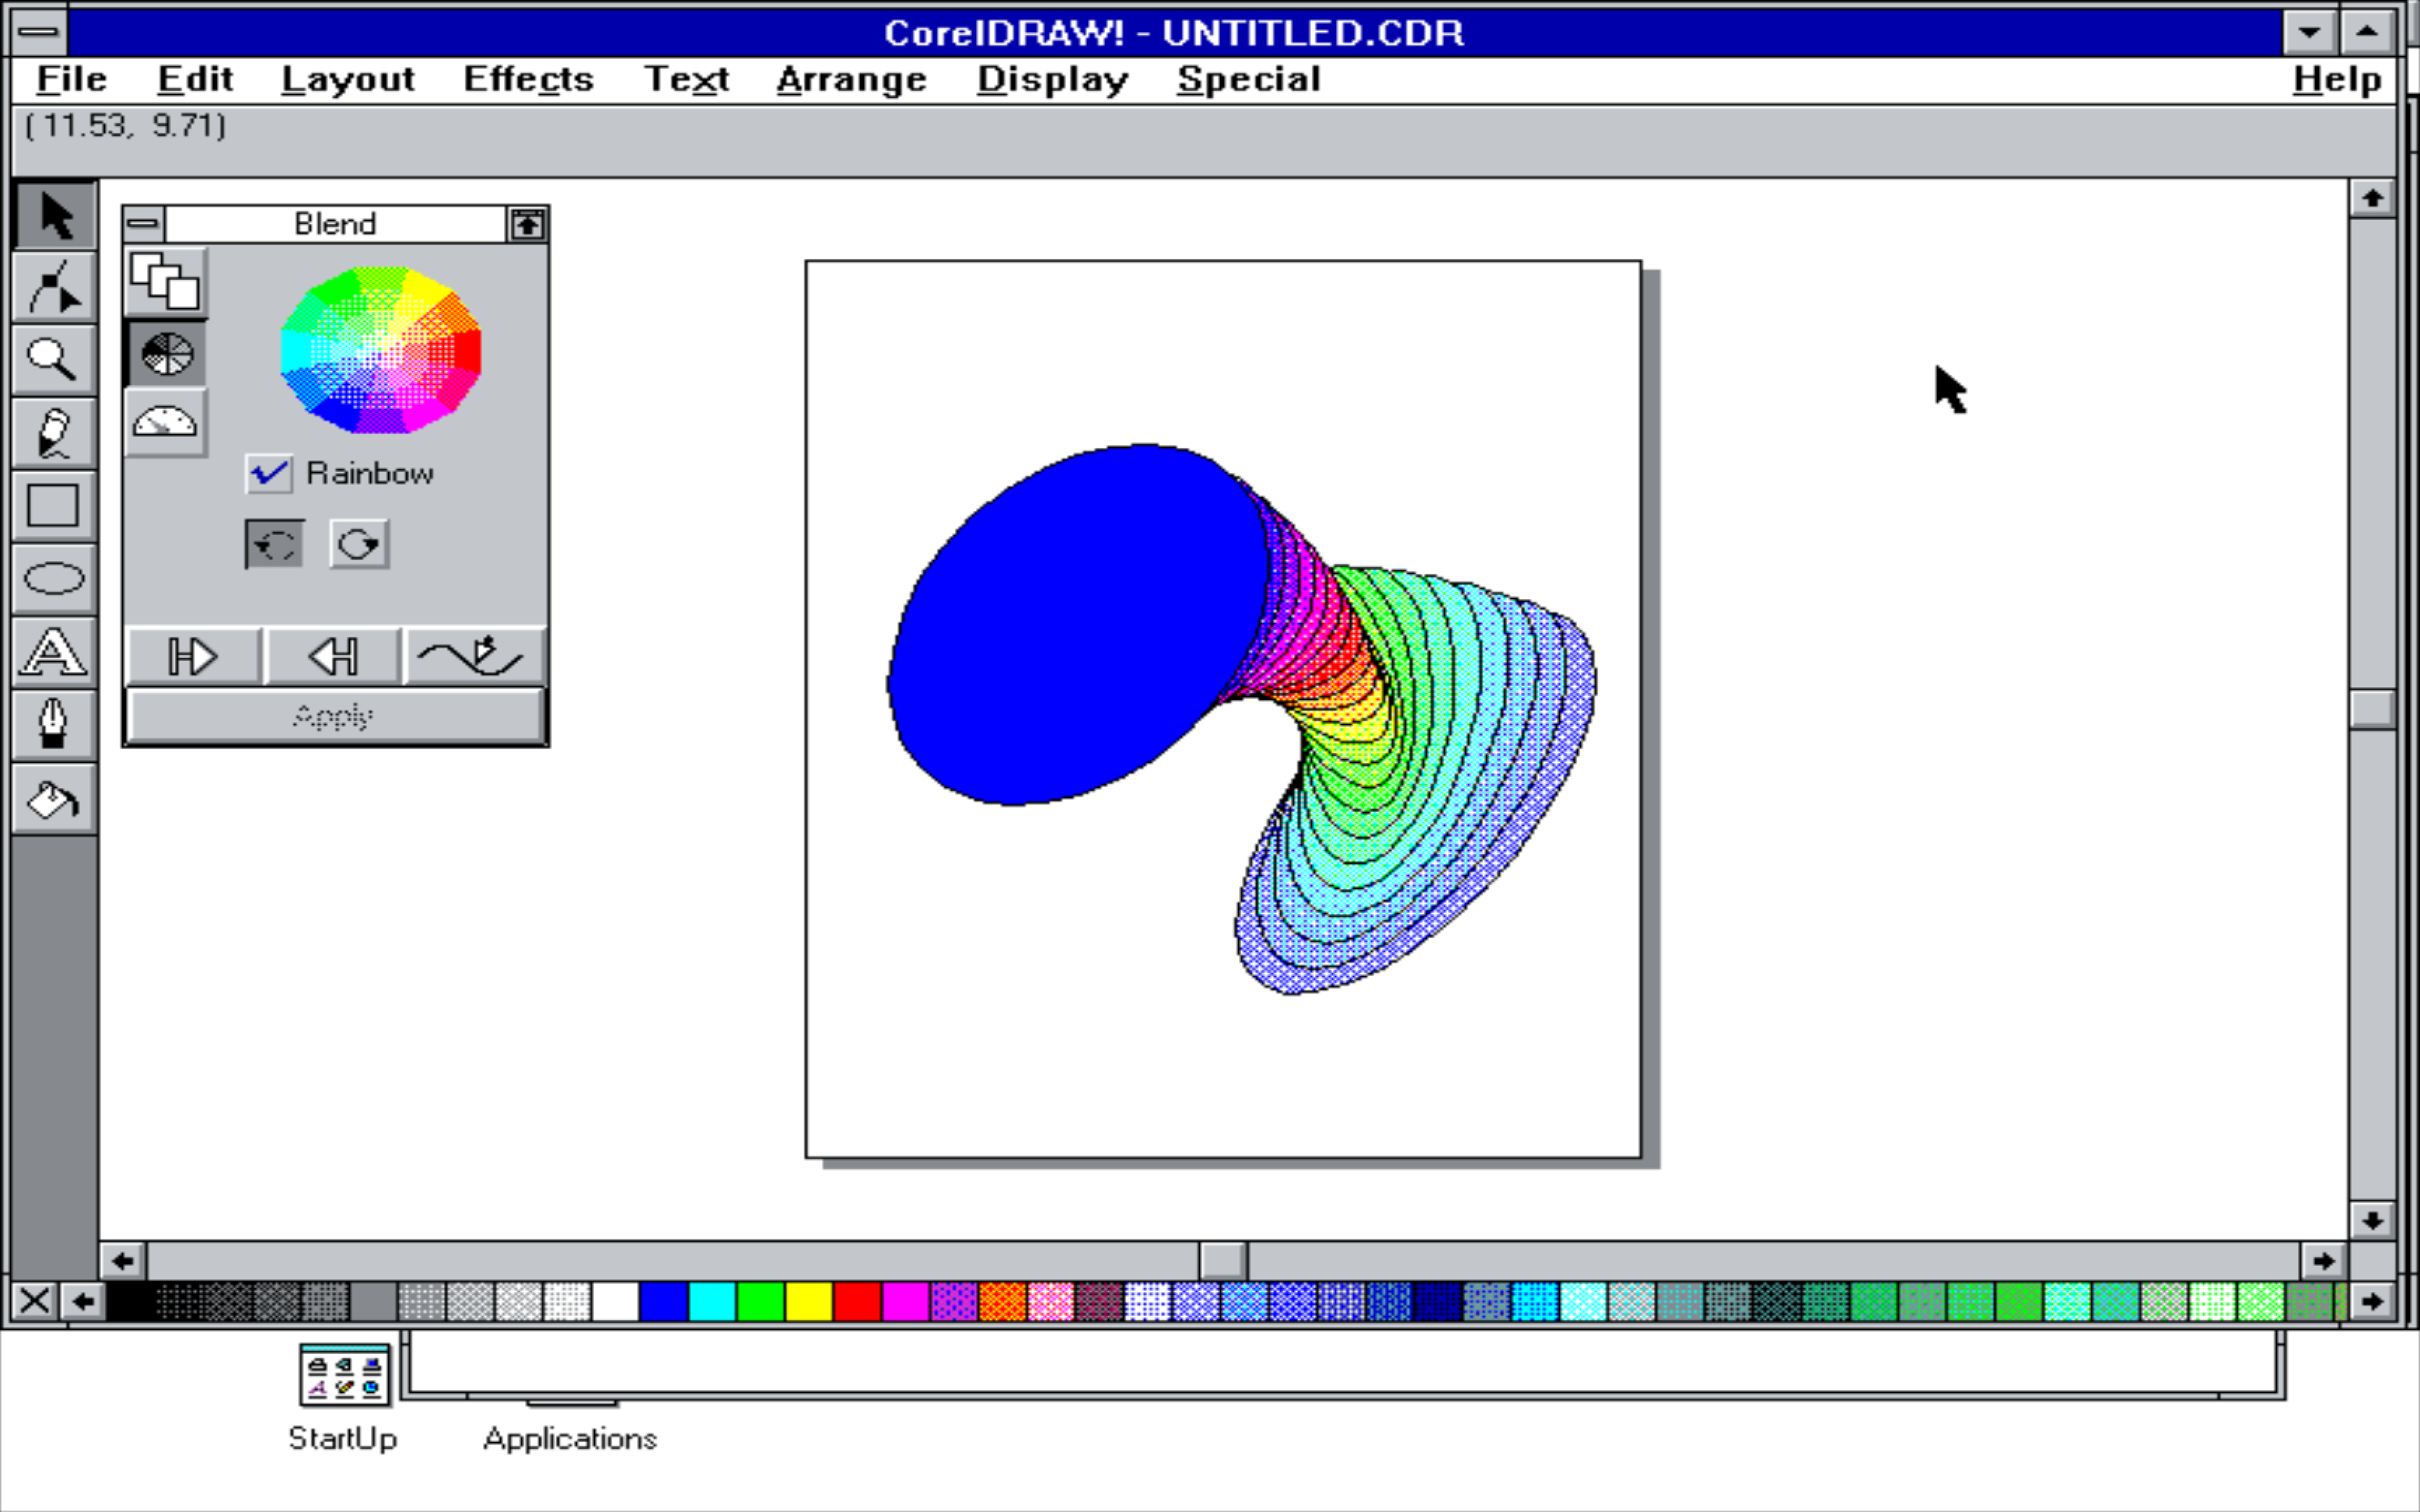Screen dimensions: 2420x1512
Task: Click the start object arrow button
Action: (194, 657)
